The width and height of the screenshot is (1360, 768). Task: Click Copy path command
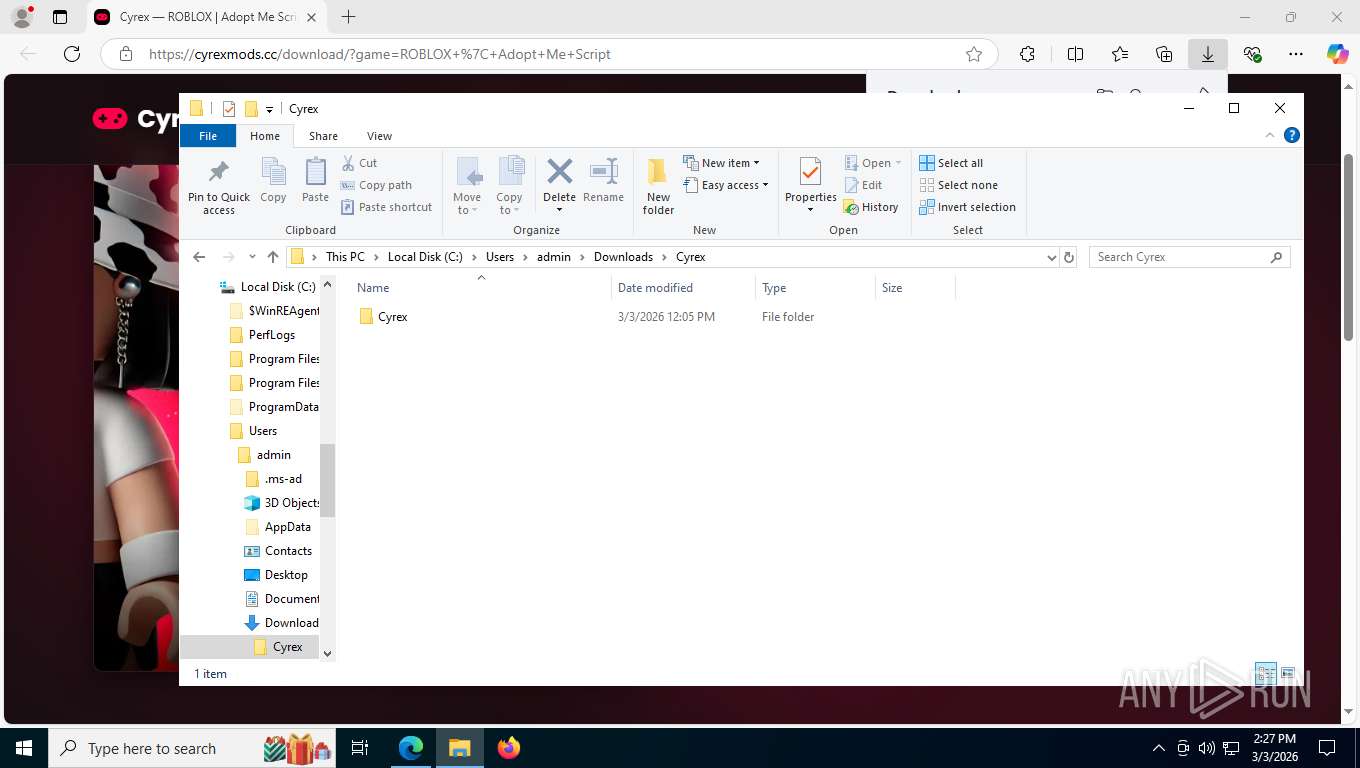click(x=376, y=185)
